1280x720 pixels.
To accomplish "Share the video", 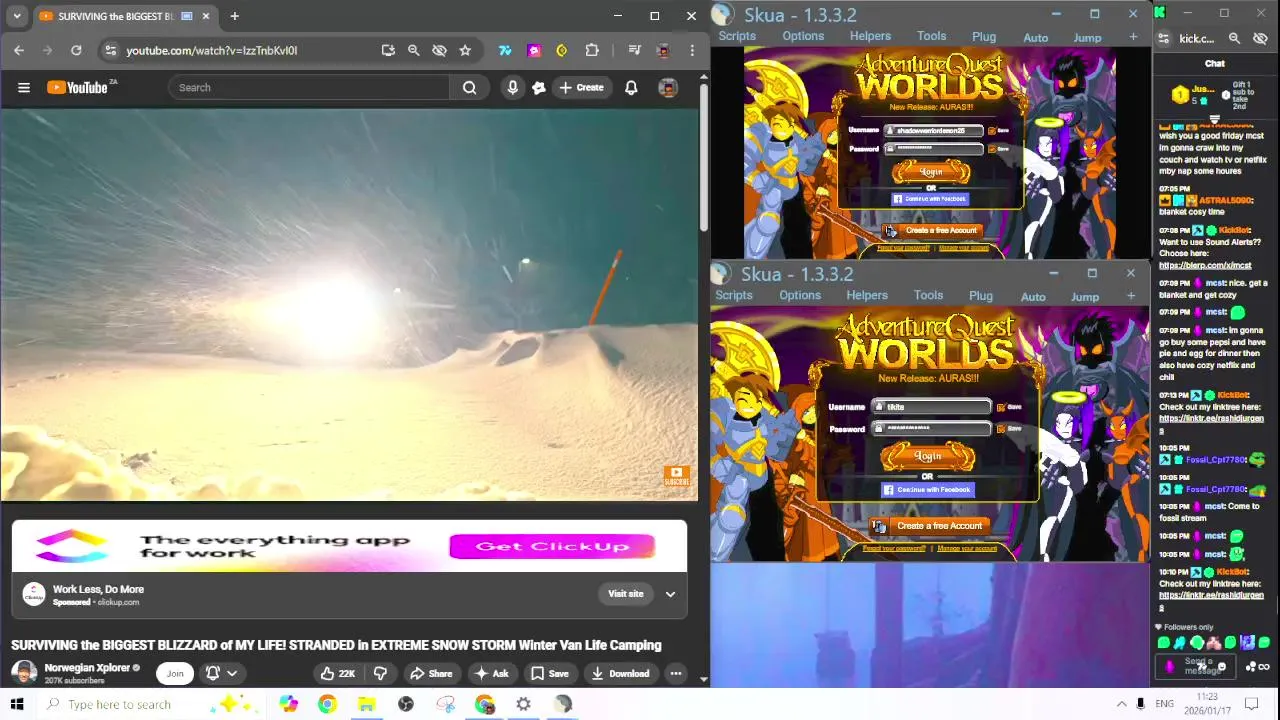I will pos(431,673).
